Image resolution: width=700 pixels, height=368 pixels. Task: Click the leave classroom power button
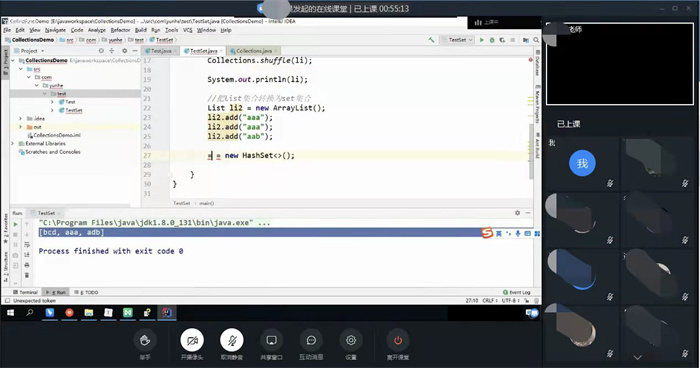click(x=398, y=341)
